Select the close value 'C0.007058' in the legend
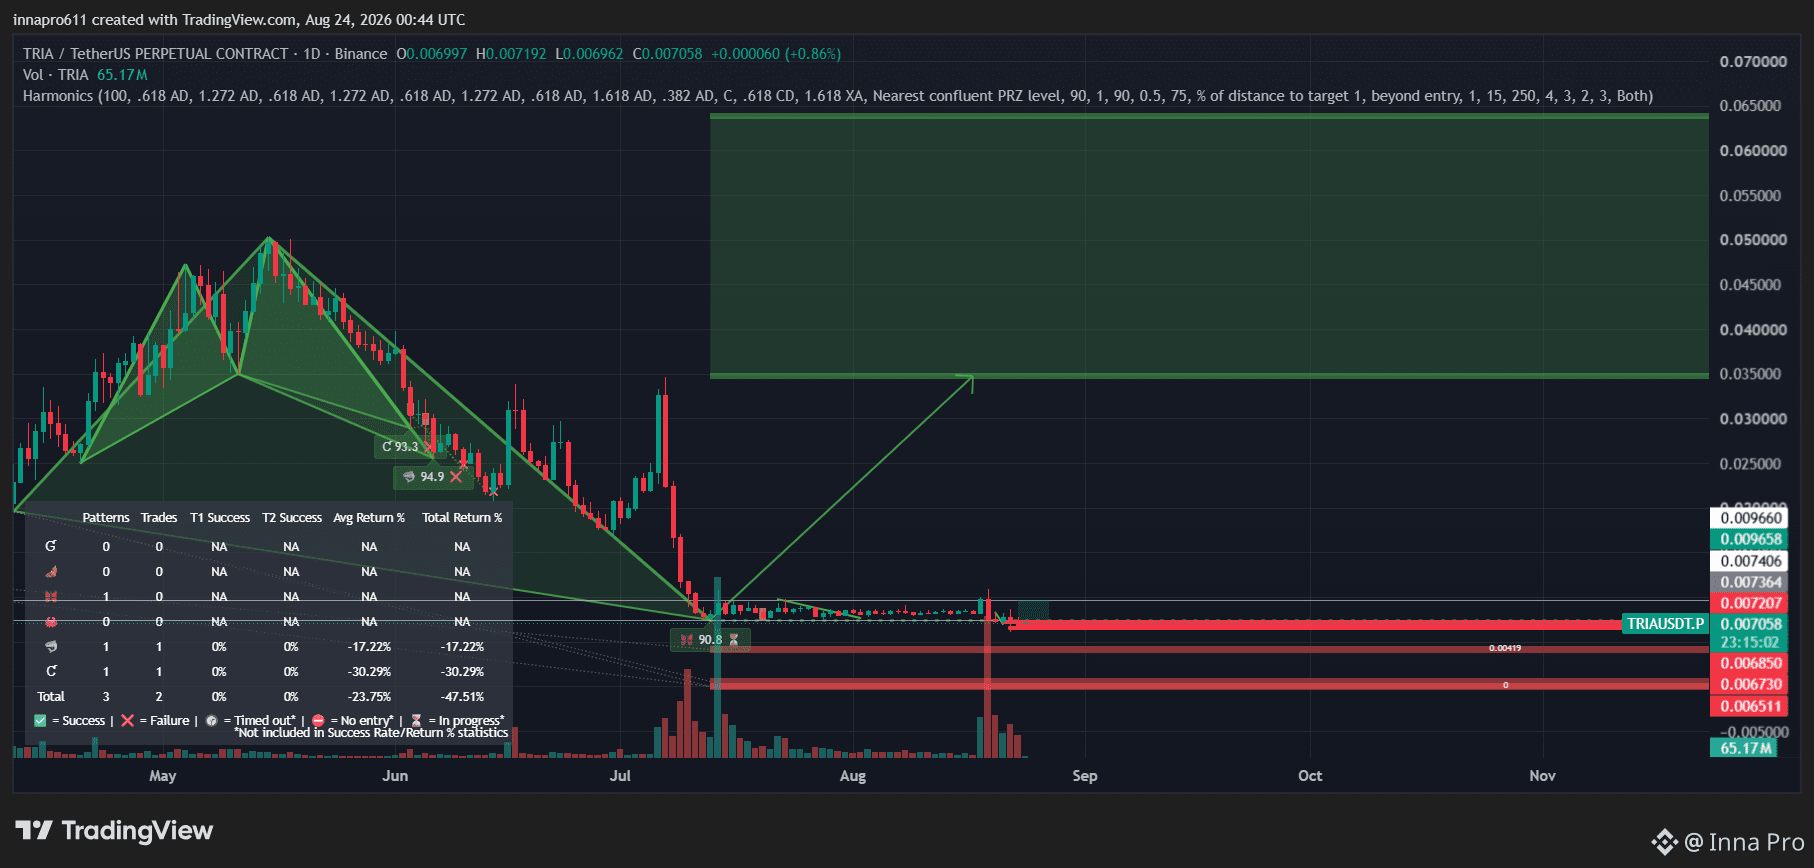This screenshot has height=868, width=1814. tap(668, 54)
